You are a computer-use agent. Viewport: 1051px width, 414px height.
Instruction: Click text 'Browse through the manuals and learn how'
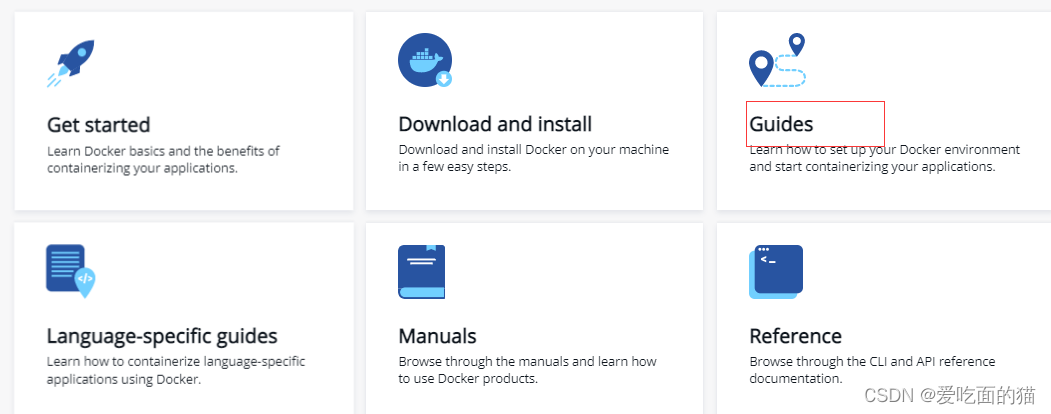coord(528,362)
